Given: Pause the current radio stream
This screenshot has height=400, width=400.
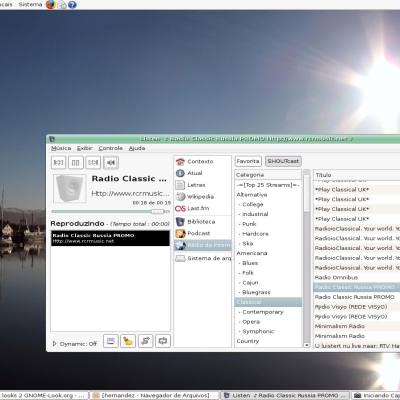Looking at the screenshot, I should (x=76, y=163).
